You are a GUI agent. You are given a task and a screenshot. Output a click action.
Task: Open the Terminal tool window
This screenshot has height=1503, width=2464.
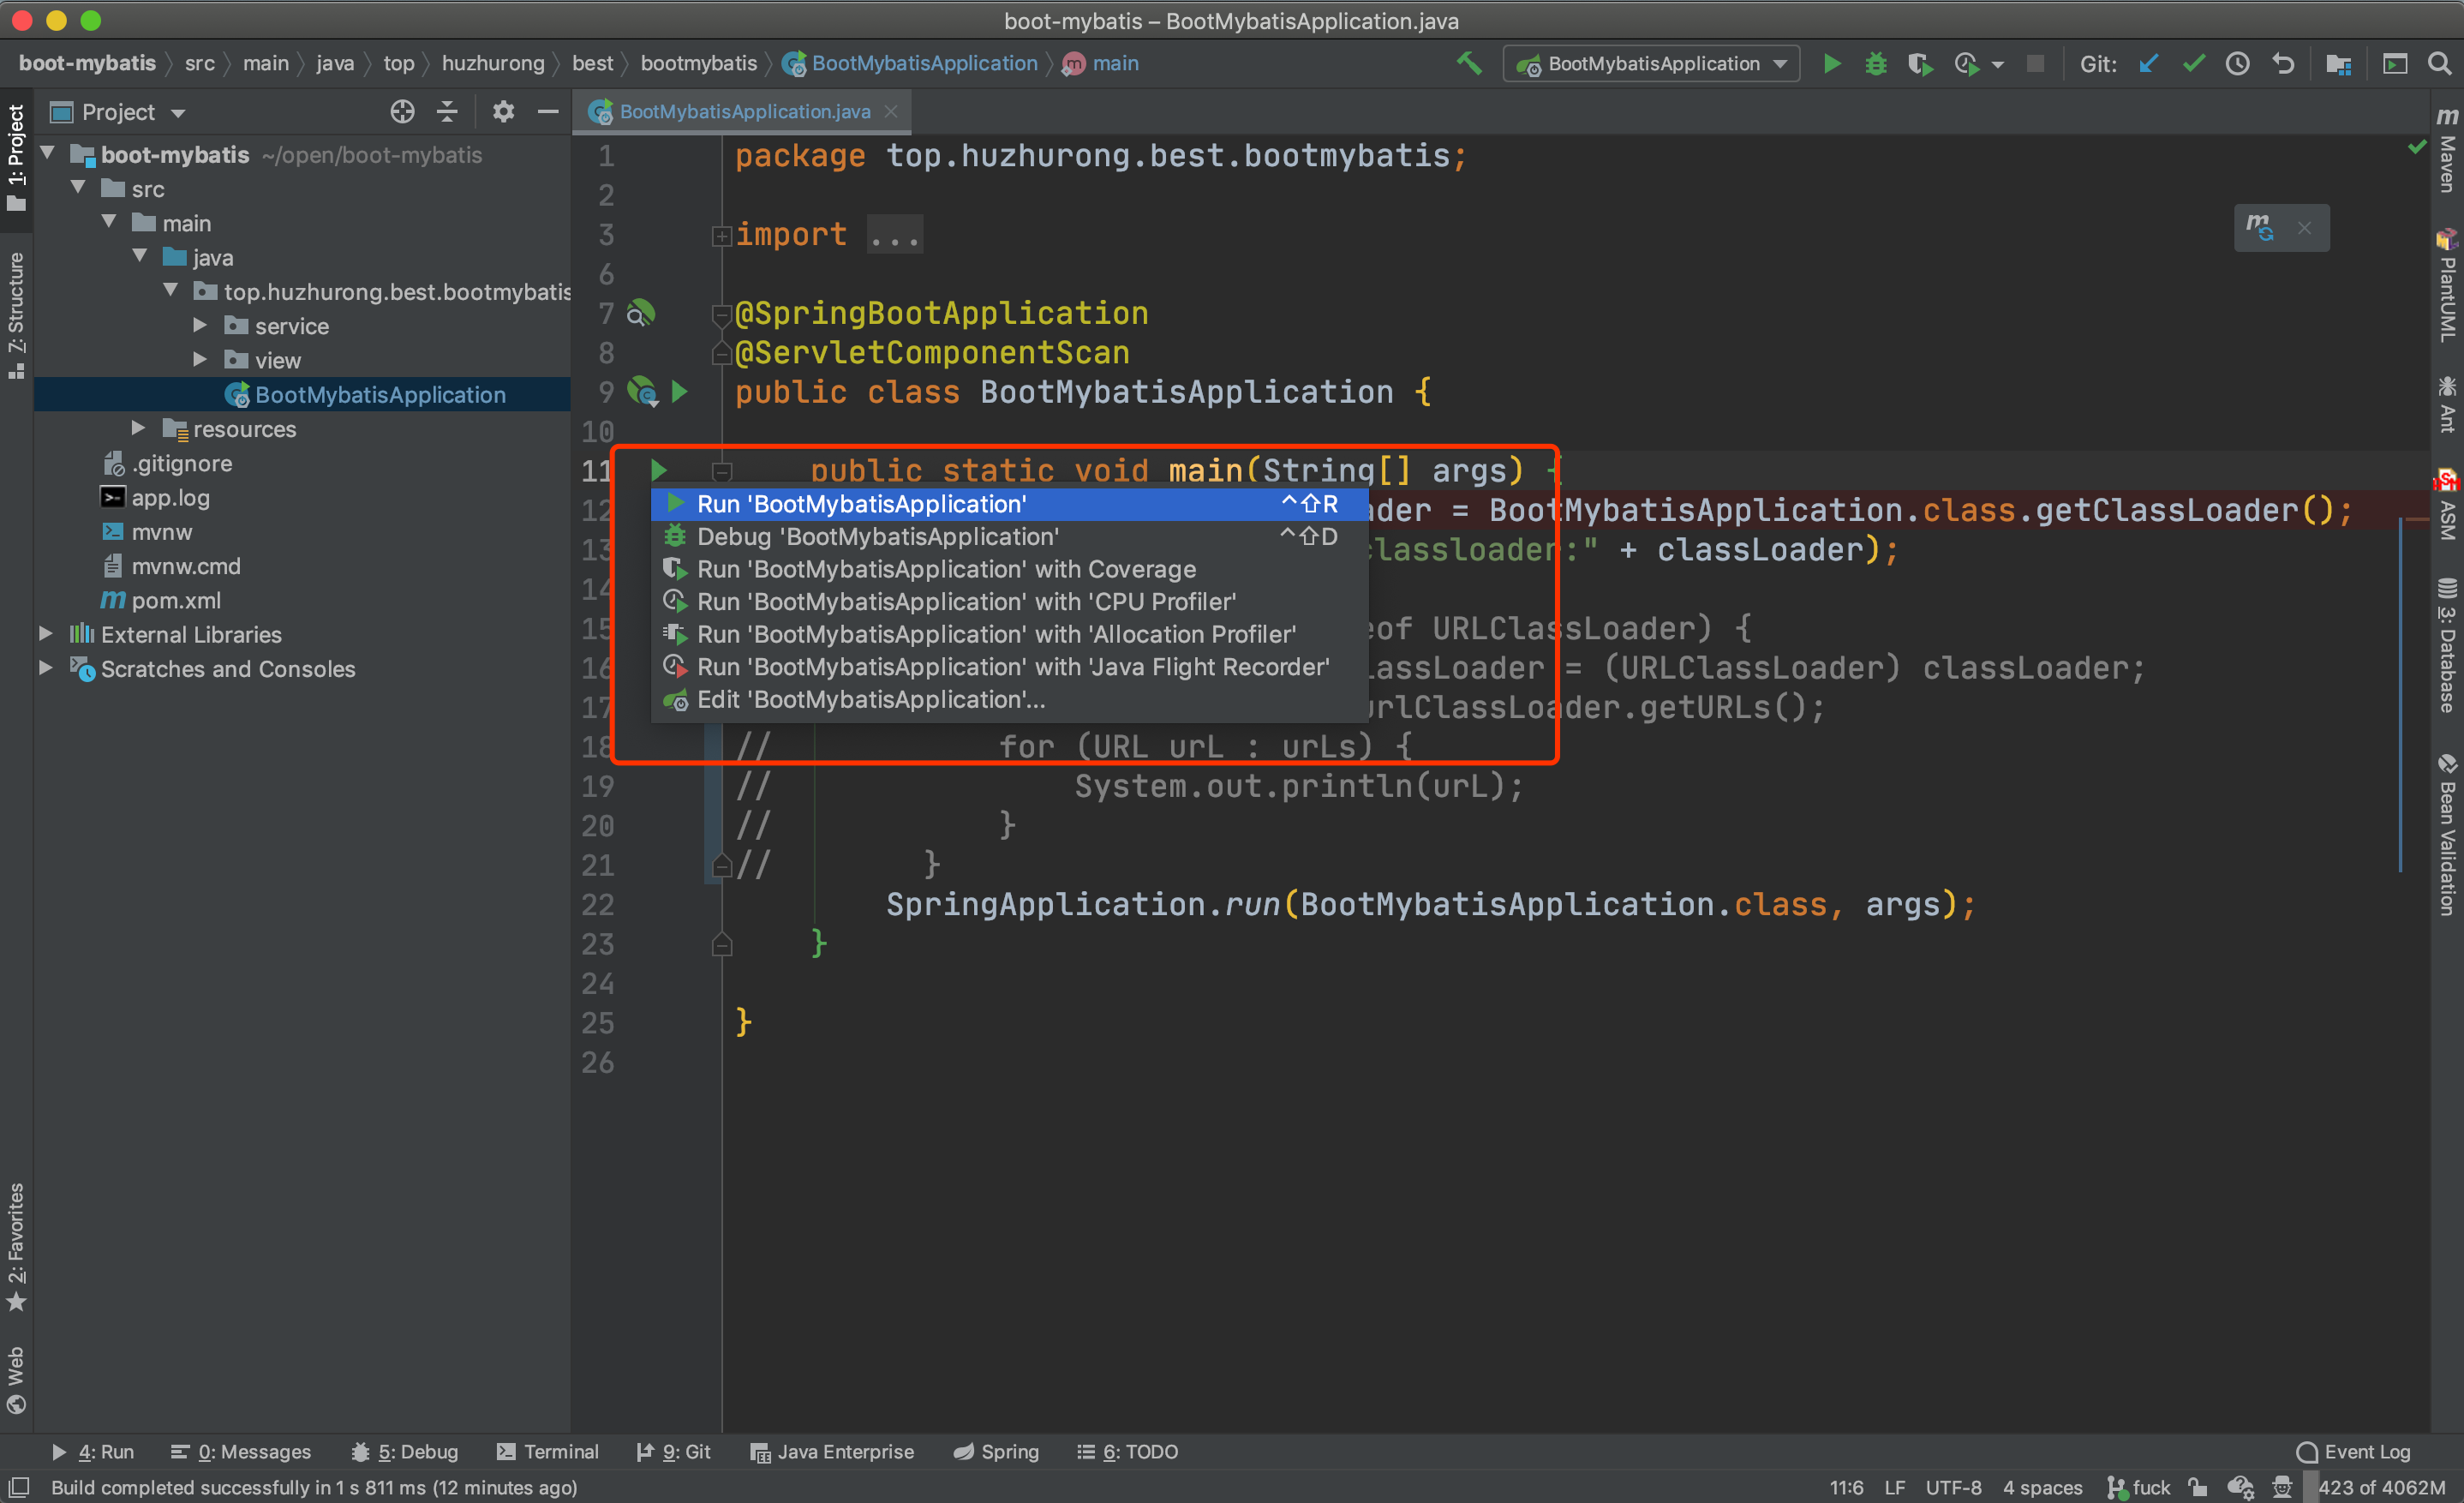[x=548, y=1451]
